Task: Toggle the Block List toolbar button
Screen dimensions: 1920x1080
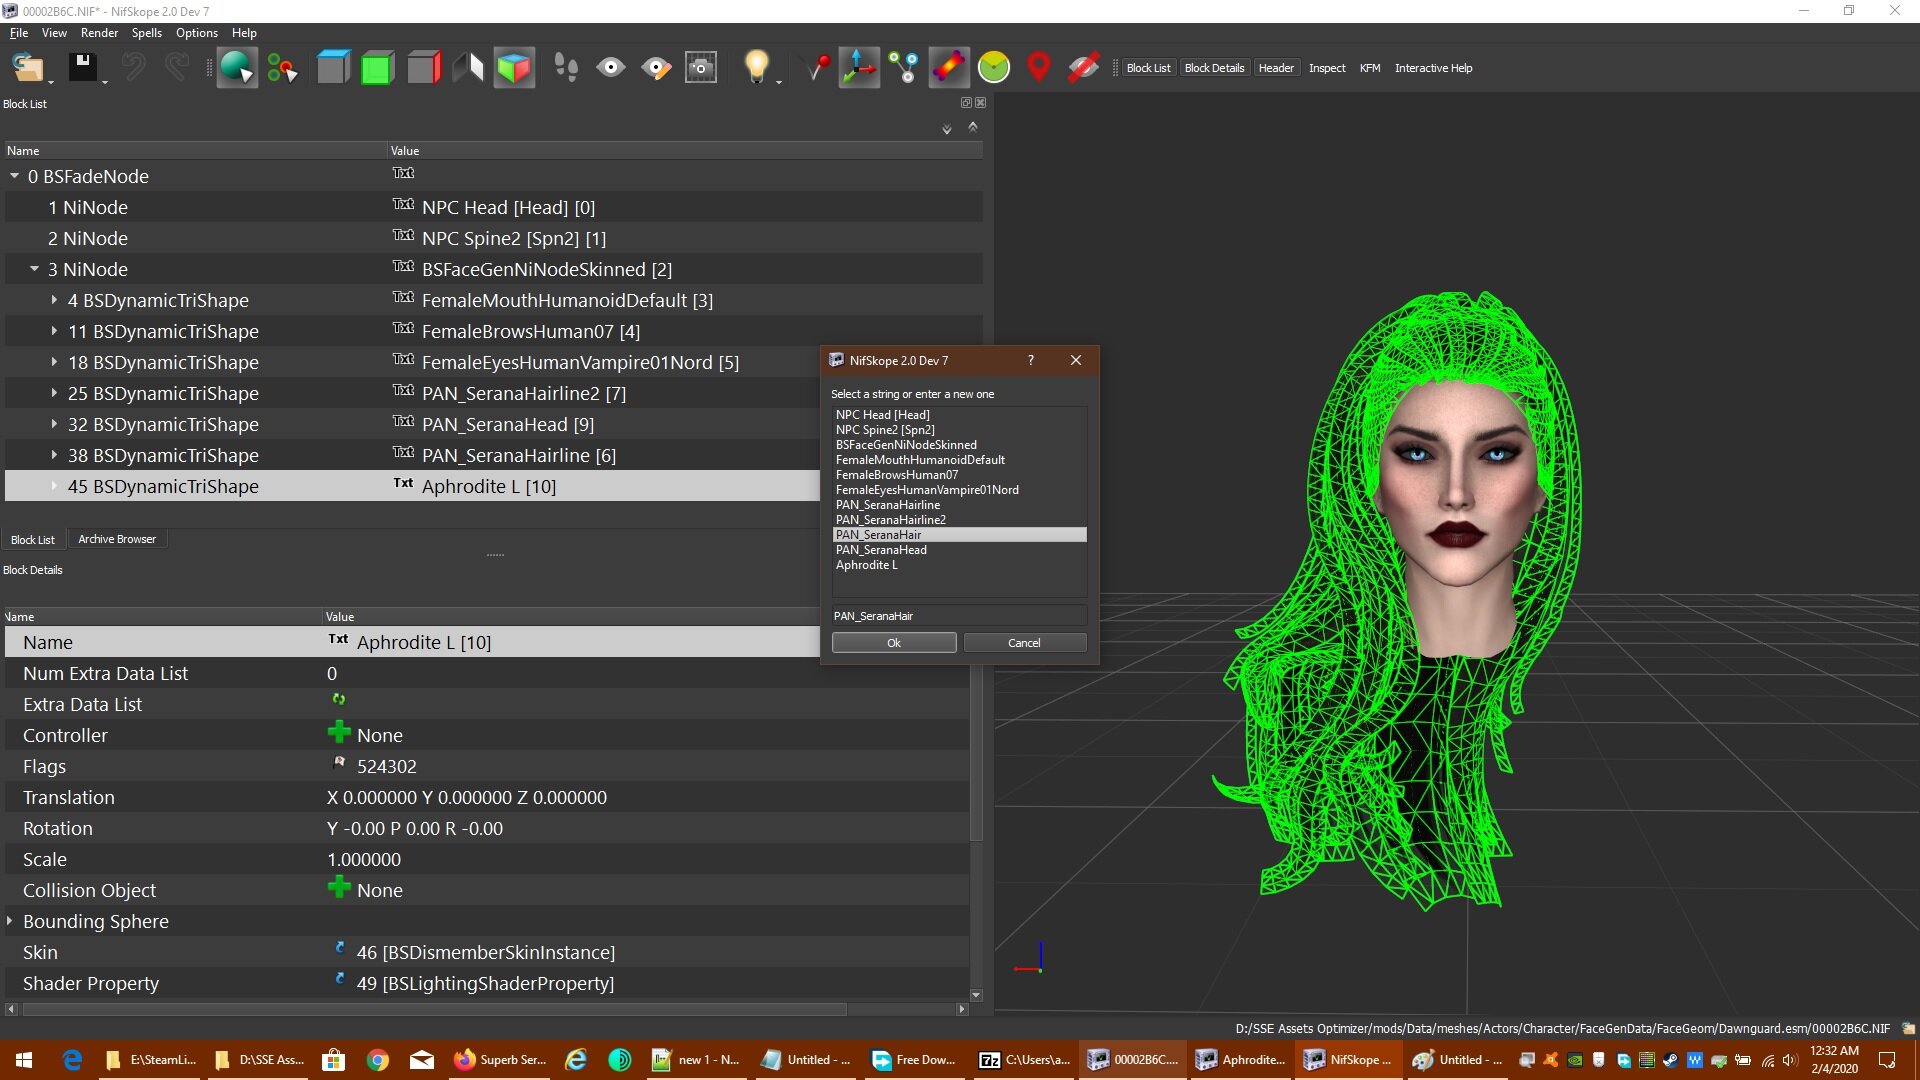Action: pyautogui.click(x=1148, y=68)
